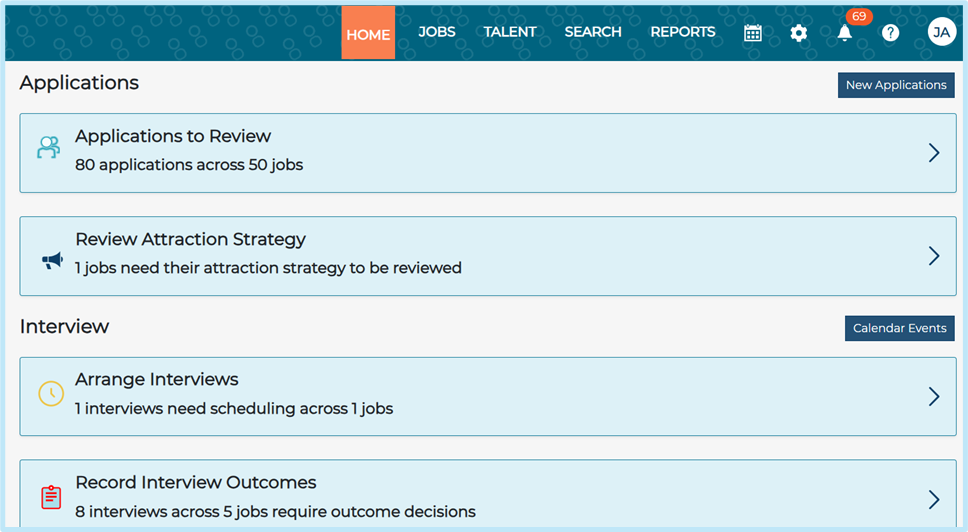Click the red clipboard Interview Outcomes icon

[x=51, y=496]
